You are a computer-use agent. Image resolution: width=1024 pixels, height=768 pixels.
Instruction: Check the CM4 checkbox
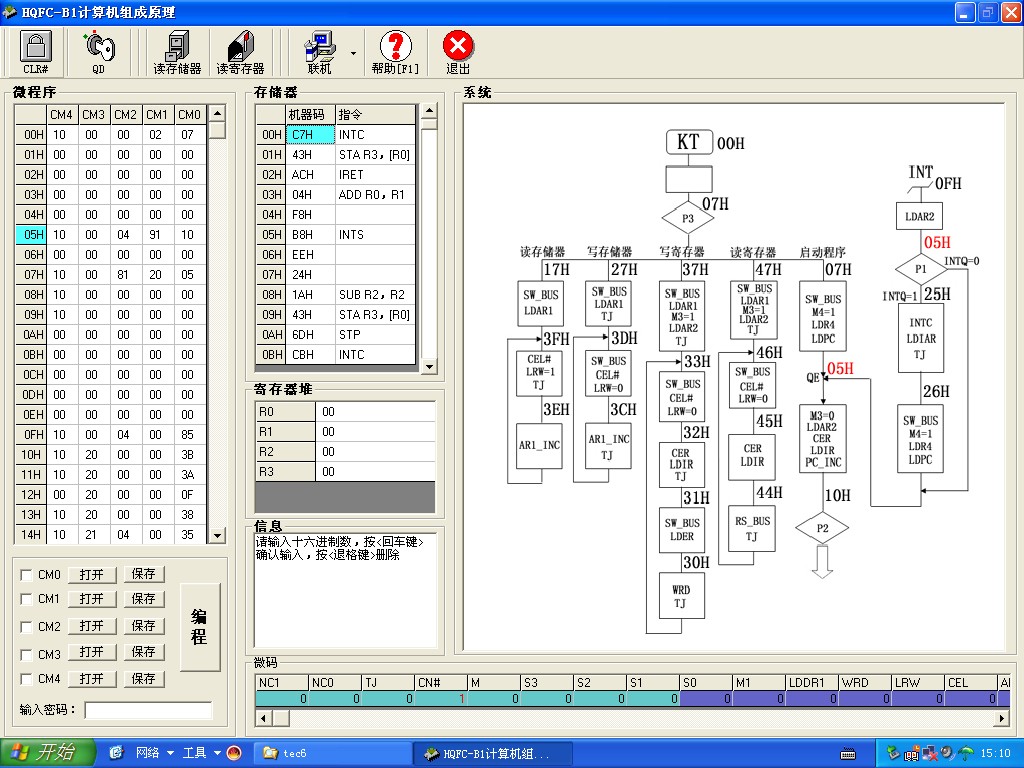tap(26, 680)
